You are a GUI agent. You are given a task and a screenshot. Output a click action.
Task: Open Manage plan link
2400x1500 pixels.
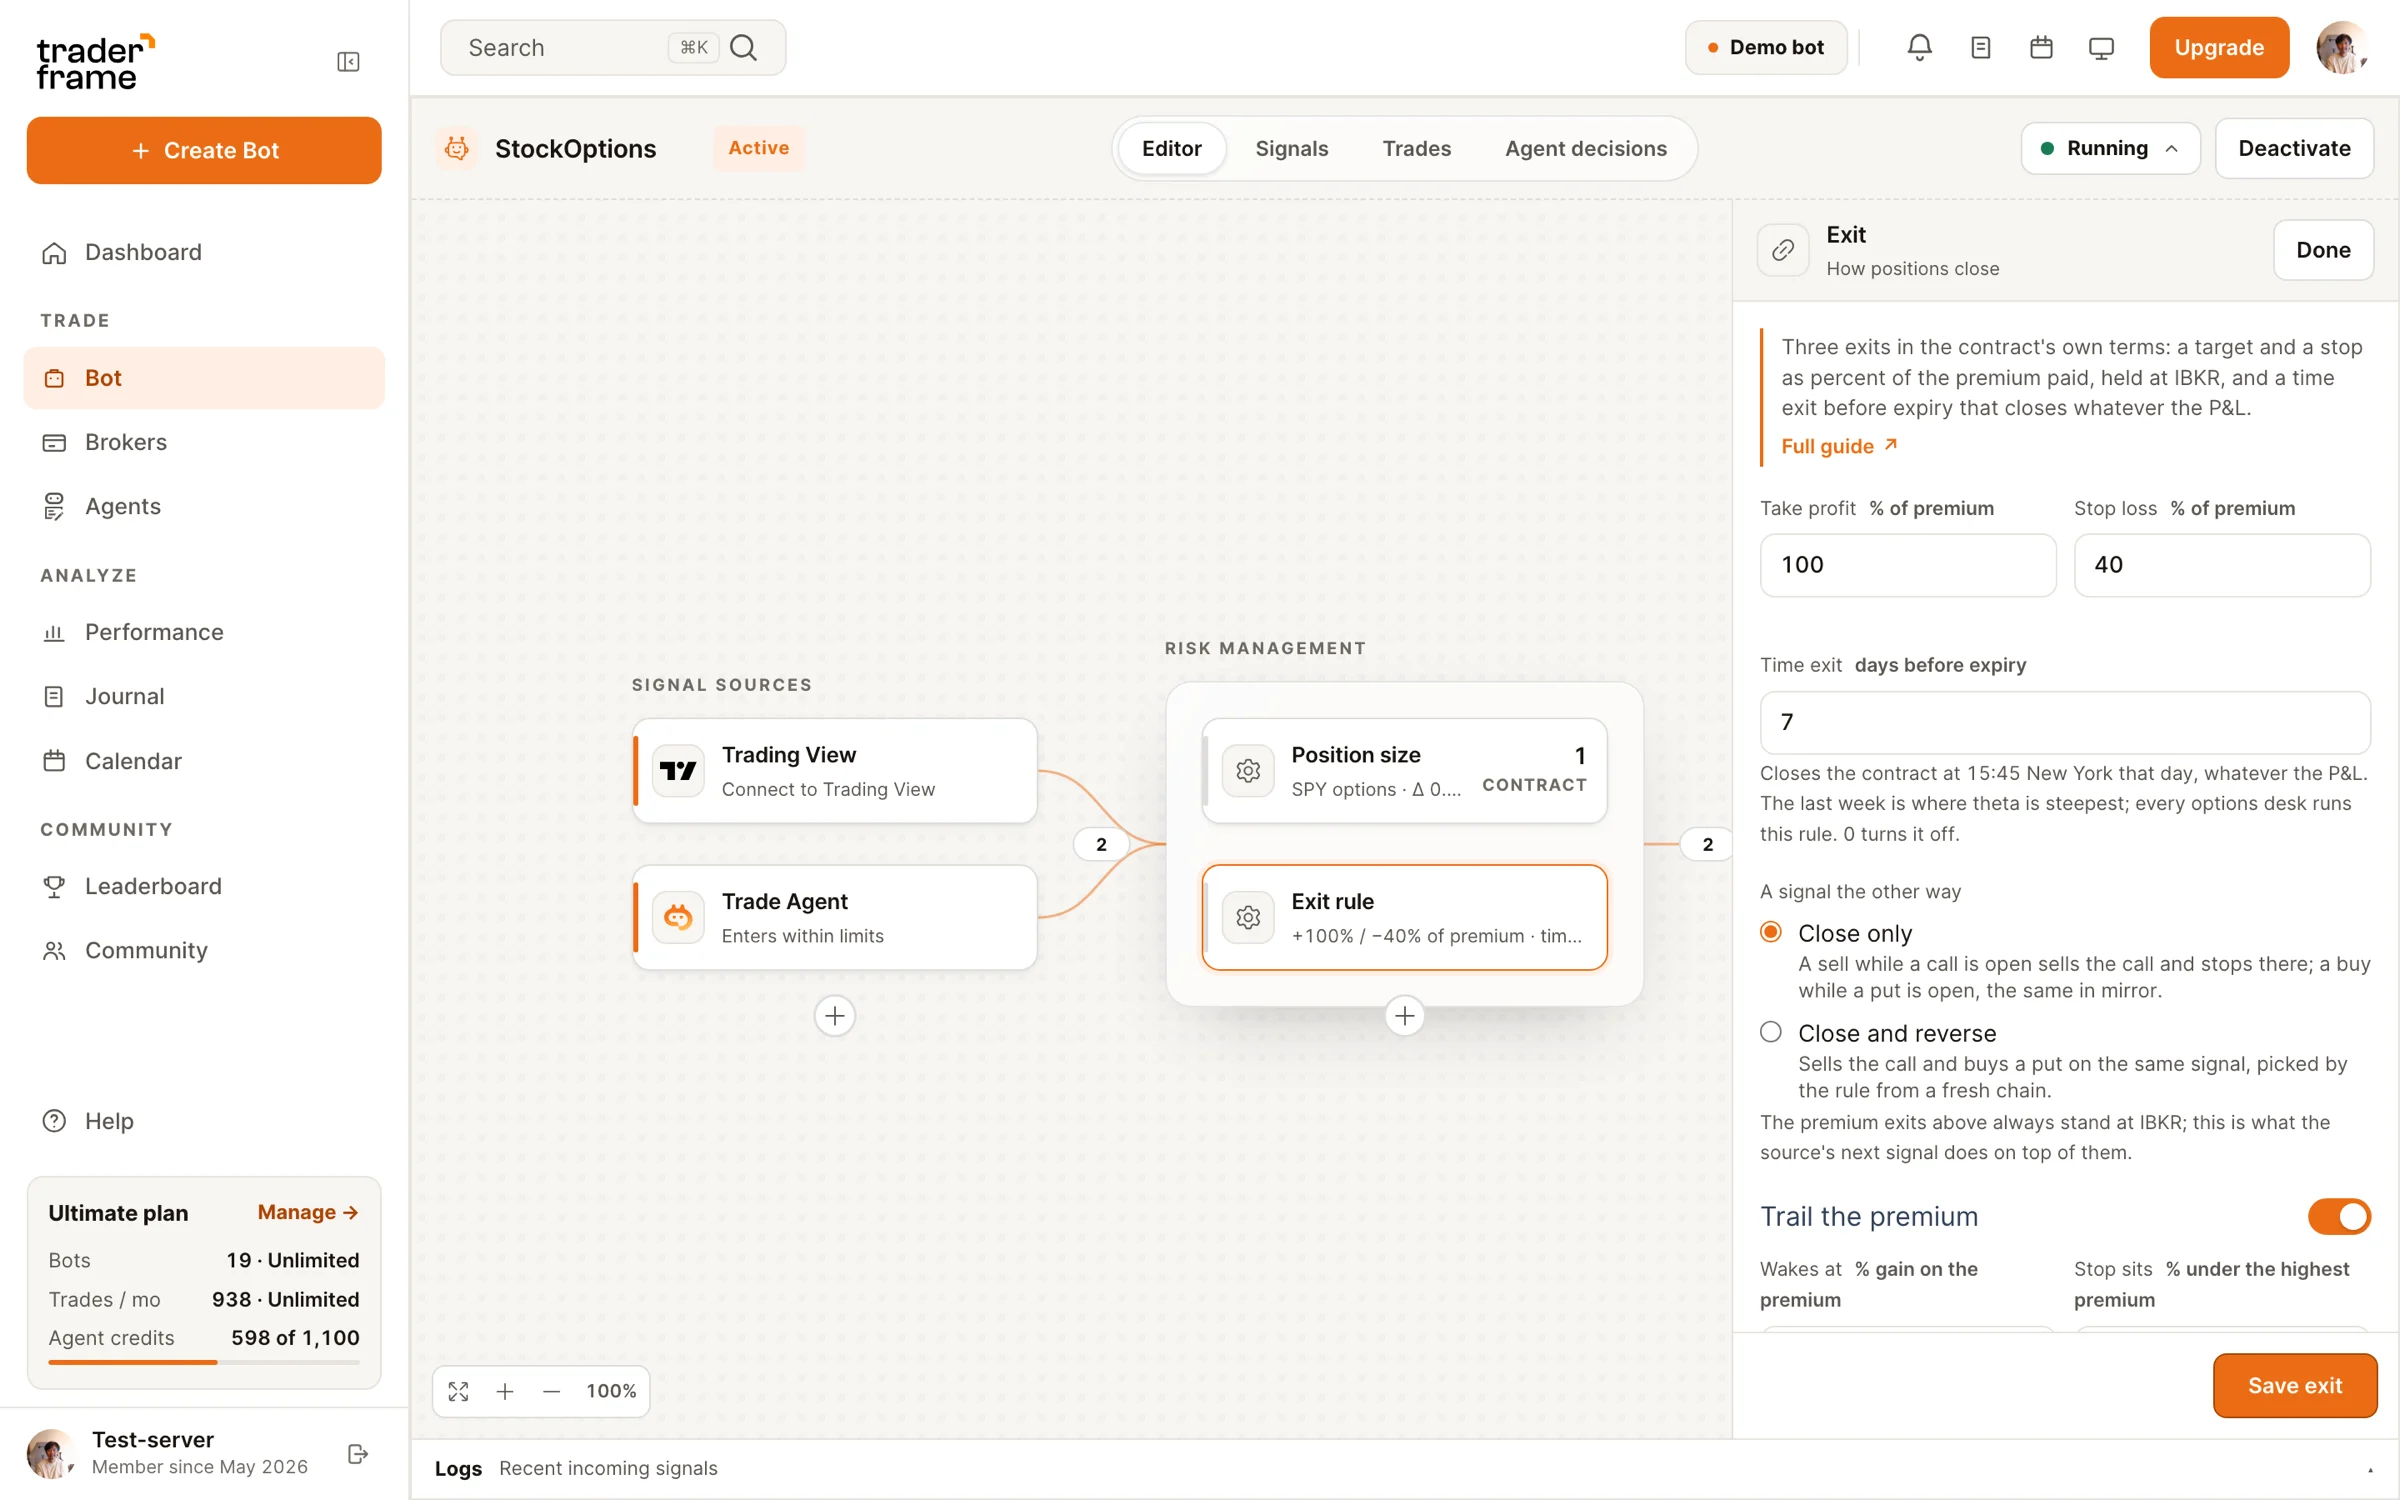click(307, 1212)
